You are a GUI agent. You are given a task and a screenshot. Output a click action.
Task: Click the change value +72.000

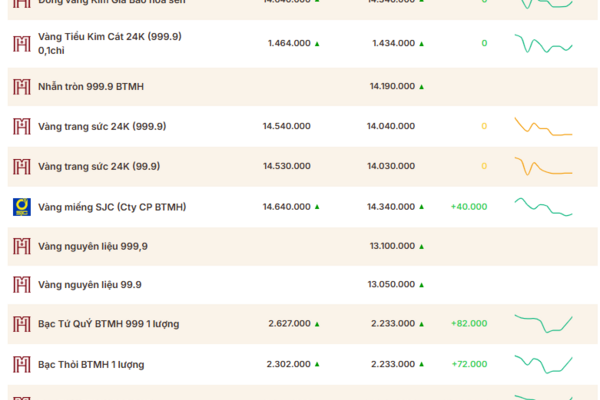[469, 364]
